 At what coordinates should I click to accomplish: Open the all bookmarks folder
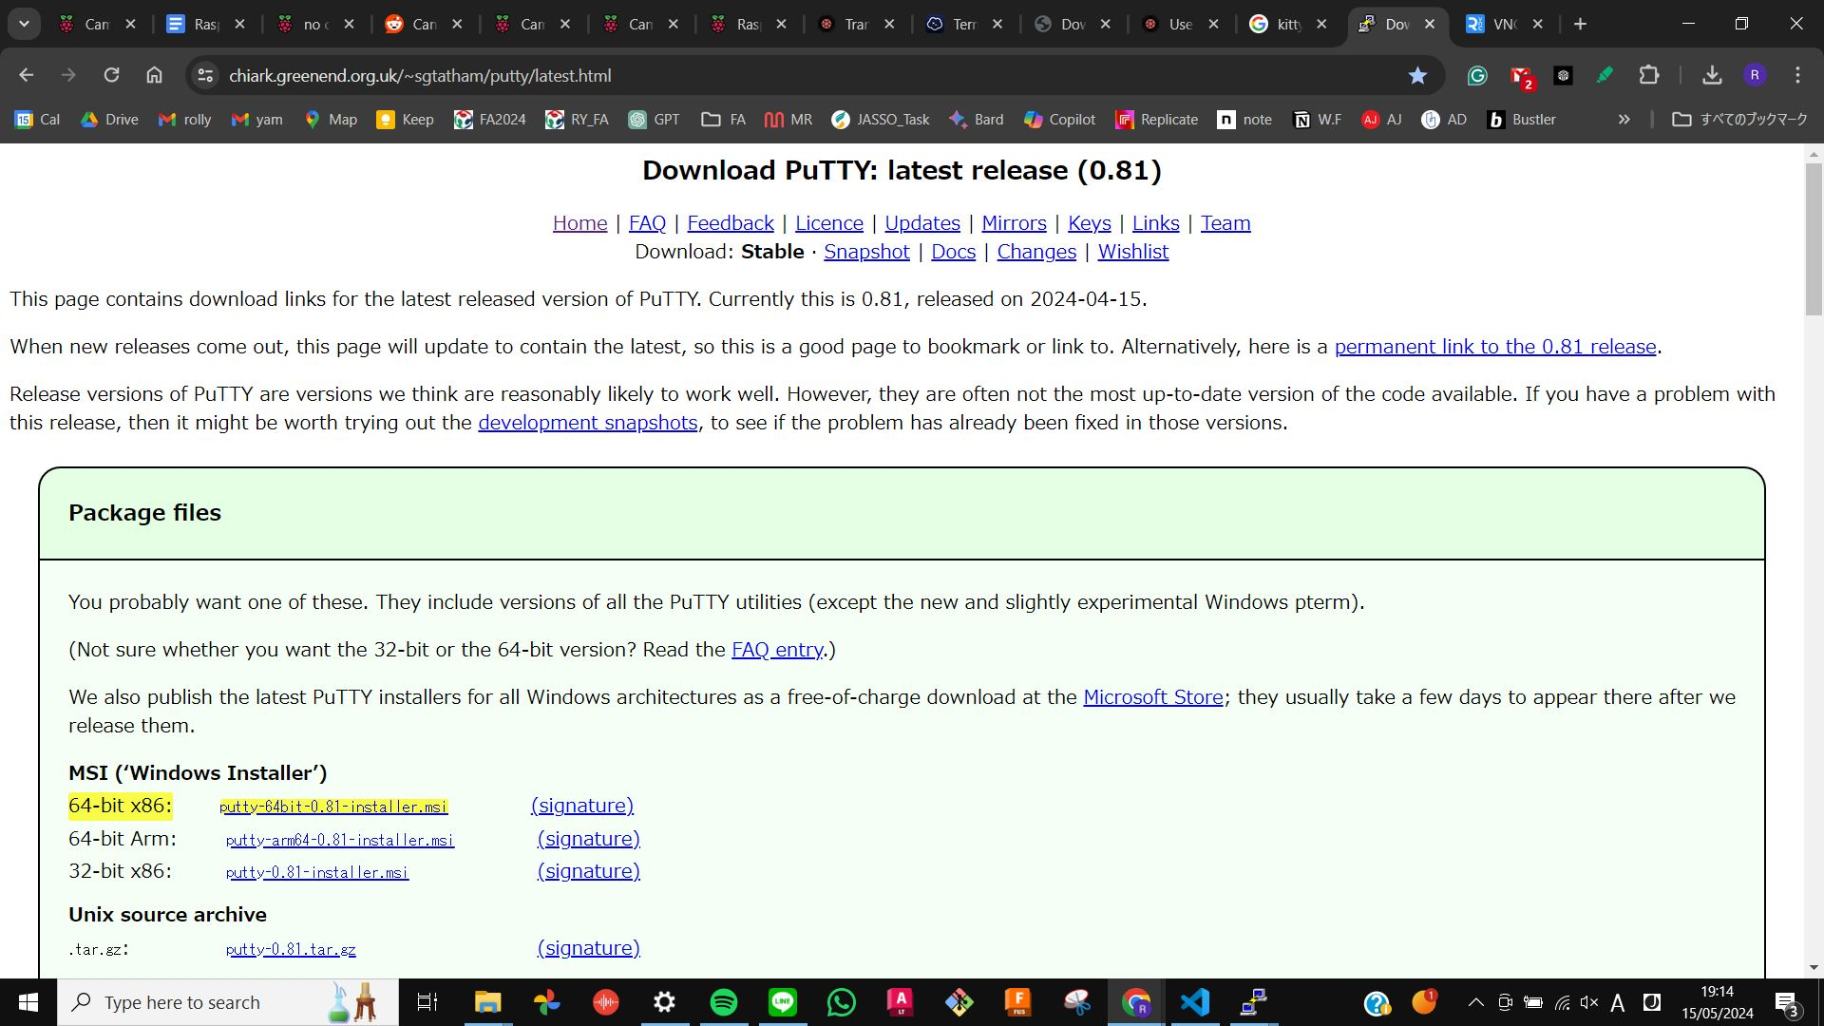click(x=1740, y=119)
